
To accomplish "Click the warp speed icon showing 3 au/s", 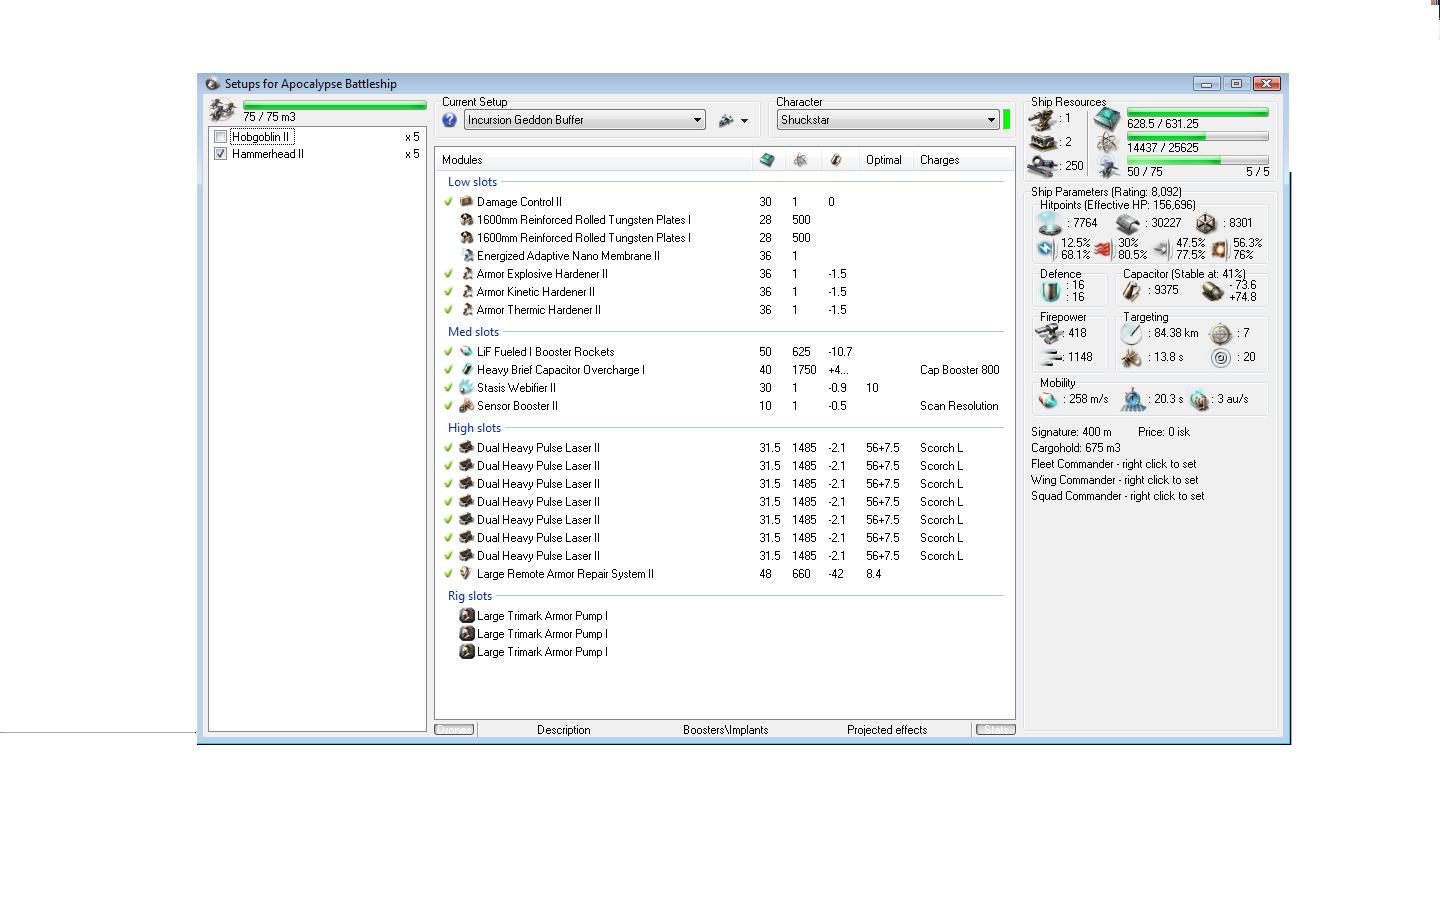I will 1200,400.
